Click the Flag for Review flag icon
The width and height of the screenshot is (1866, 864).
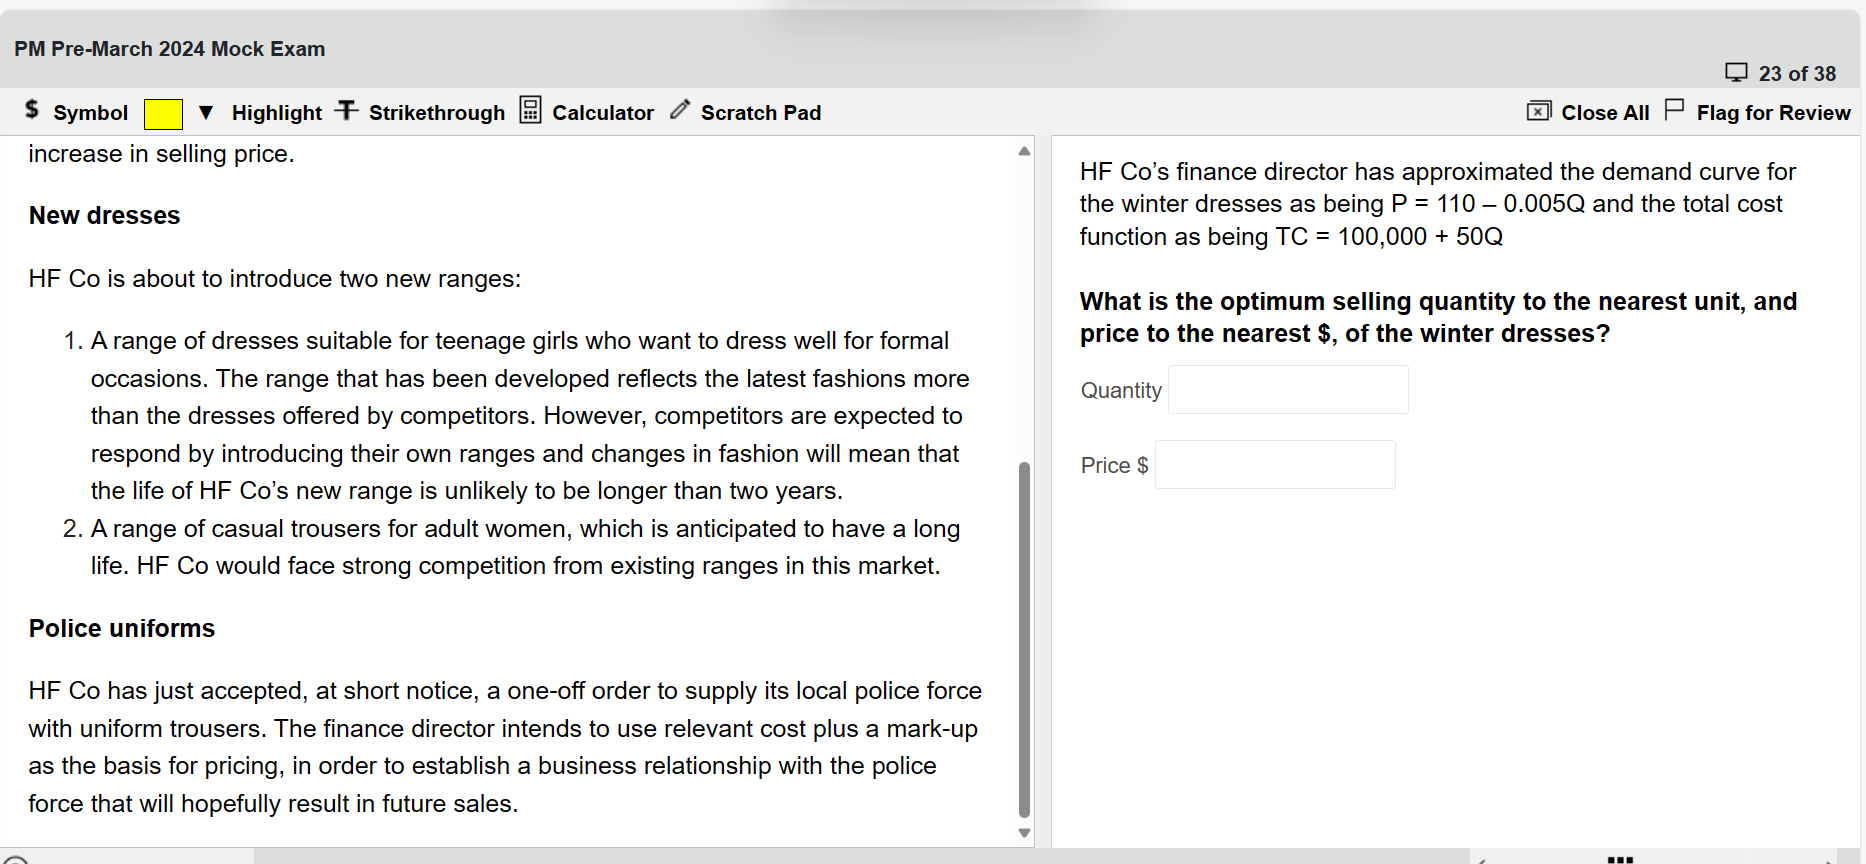pos(1674,110)
